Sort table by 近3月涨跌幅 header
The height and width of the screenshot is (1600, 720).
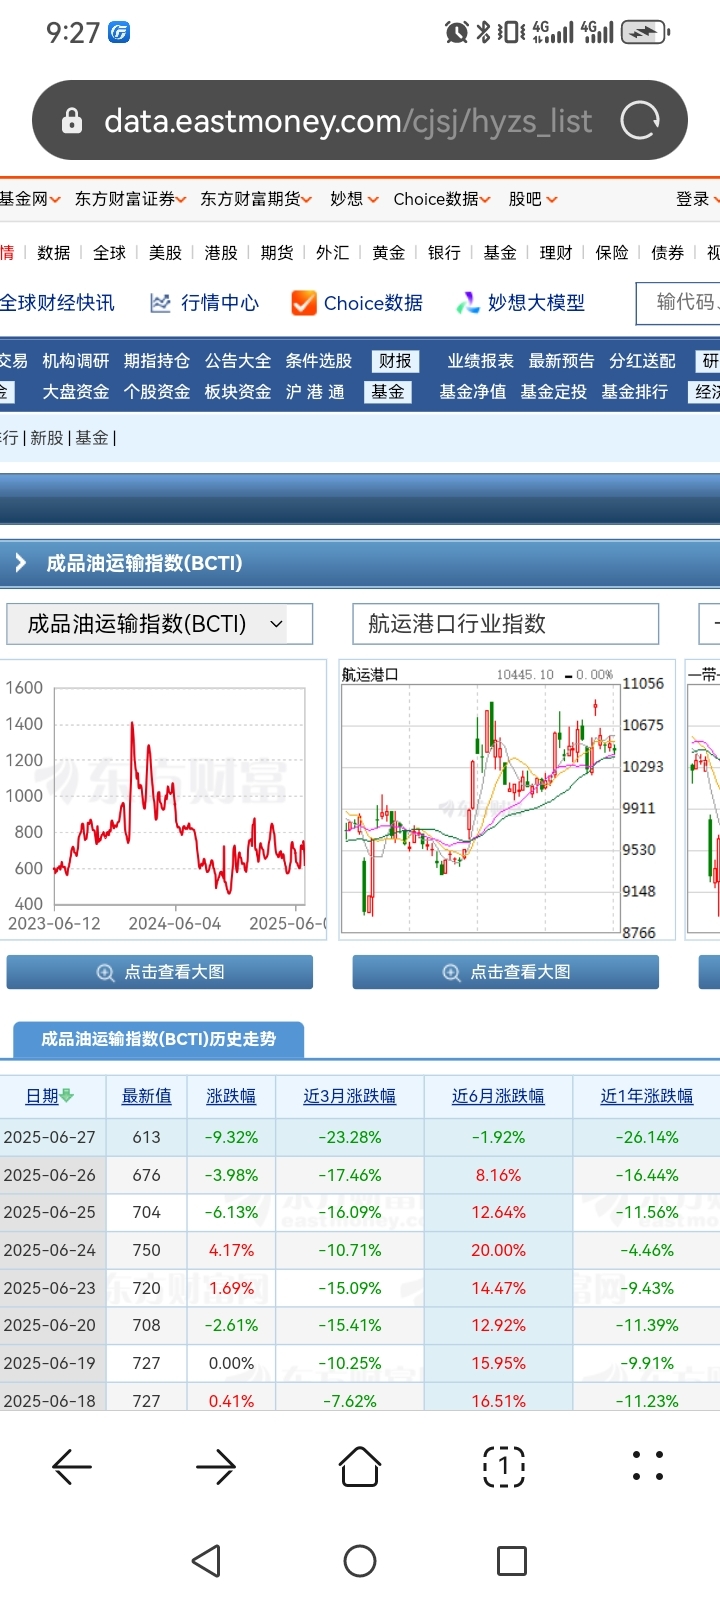coord(350,1096)
